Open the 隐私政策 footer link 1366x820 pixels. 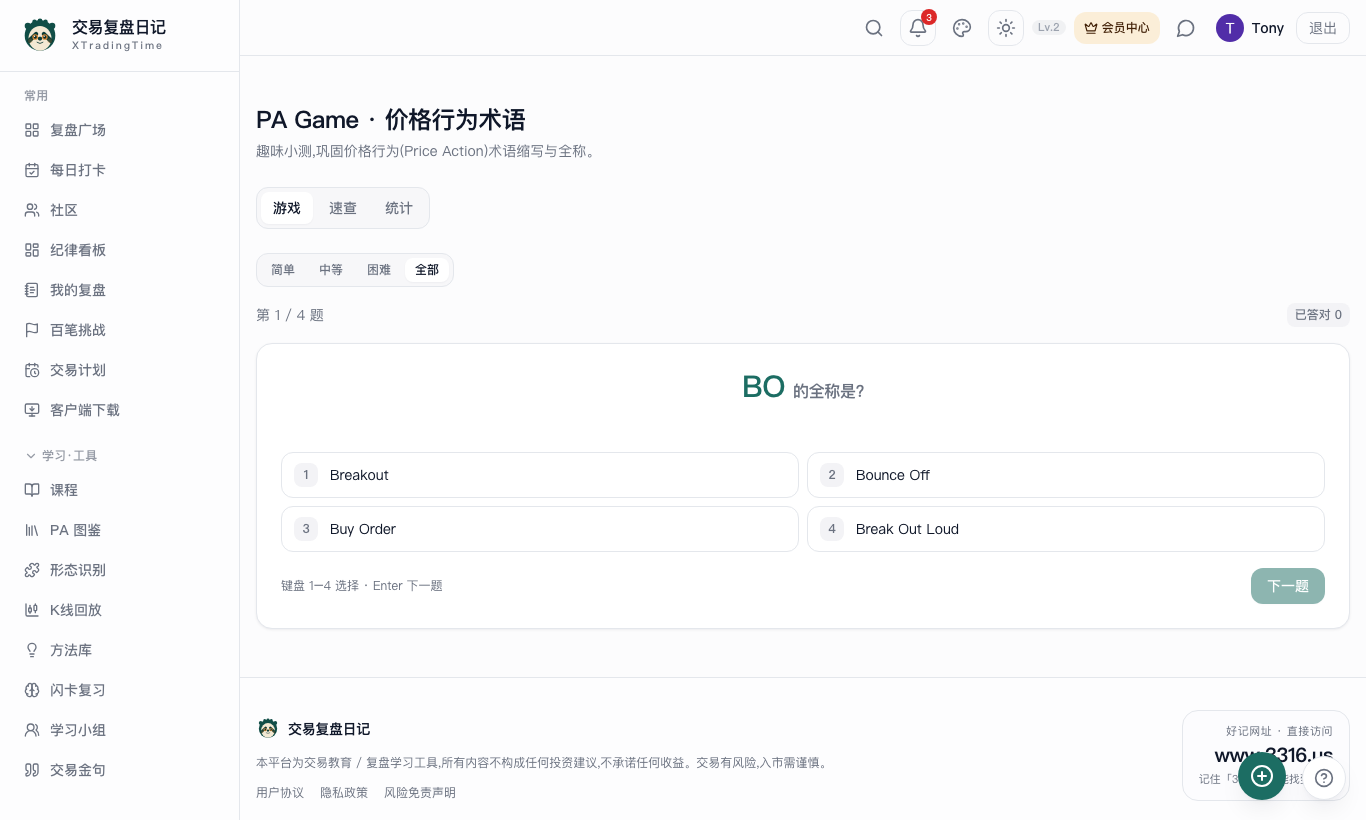coord(344,793)
